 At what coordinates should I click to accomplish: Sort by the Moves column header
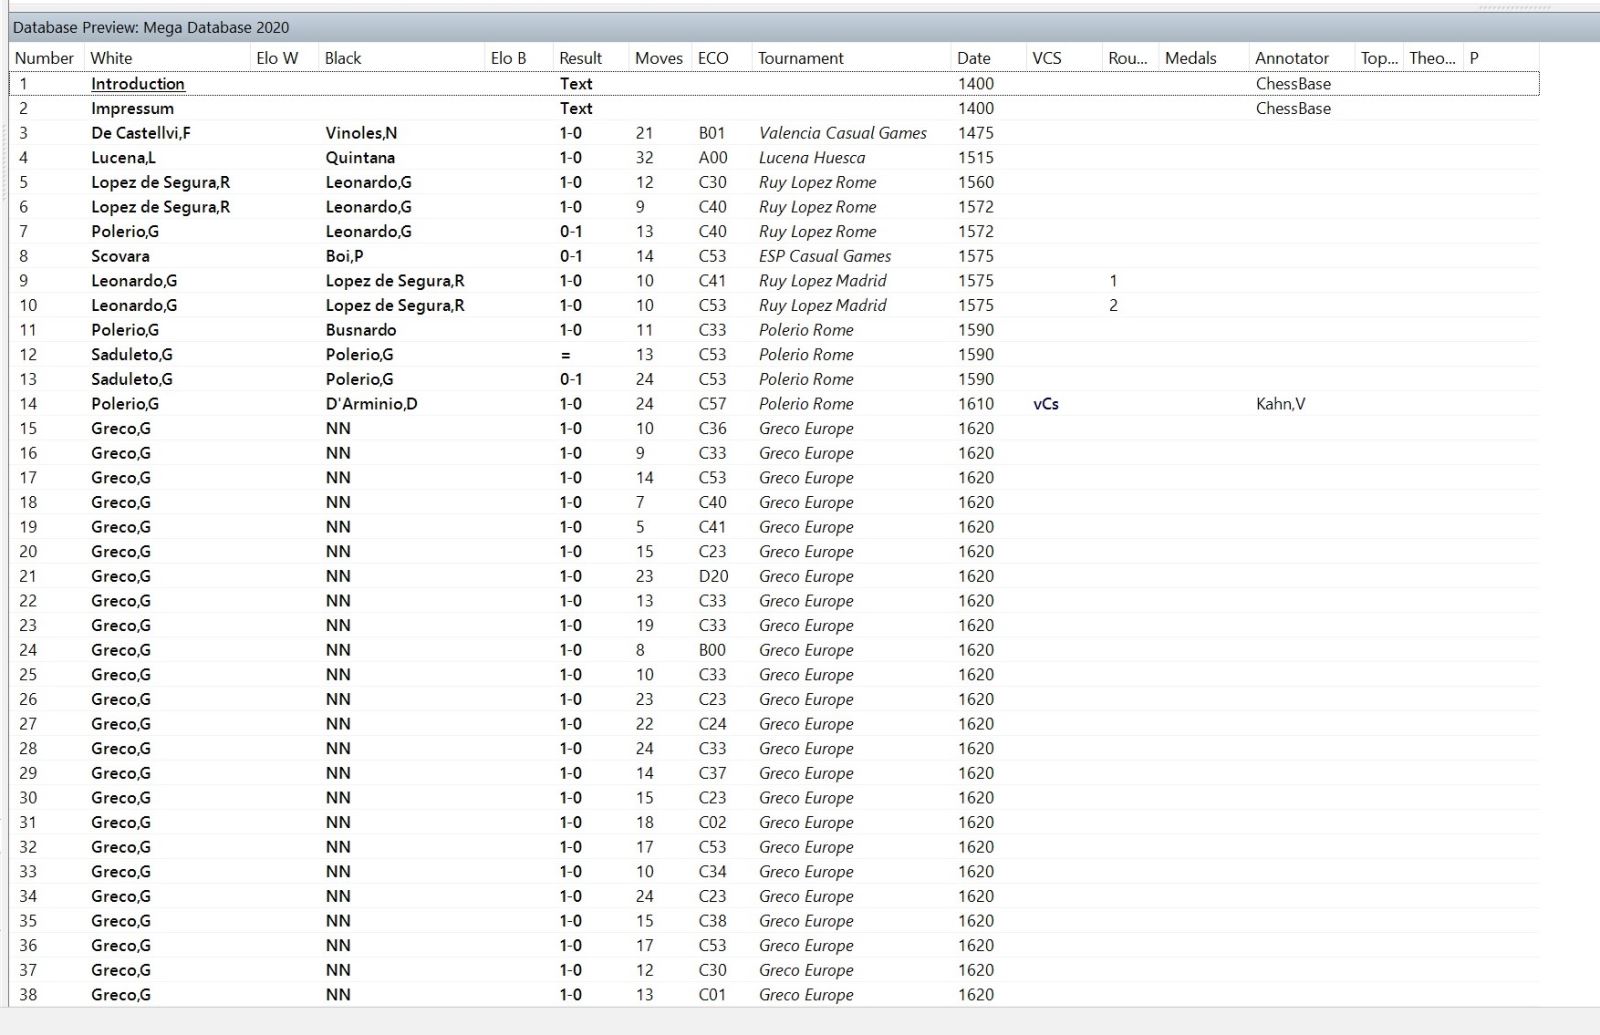pyautogui.click(x=658, y=58)
